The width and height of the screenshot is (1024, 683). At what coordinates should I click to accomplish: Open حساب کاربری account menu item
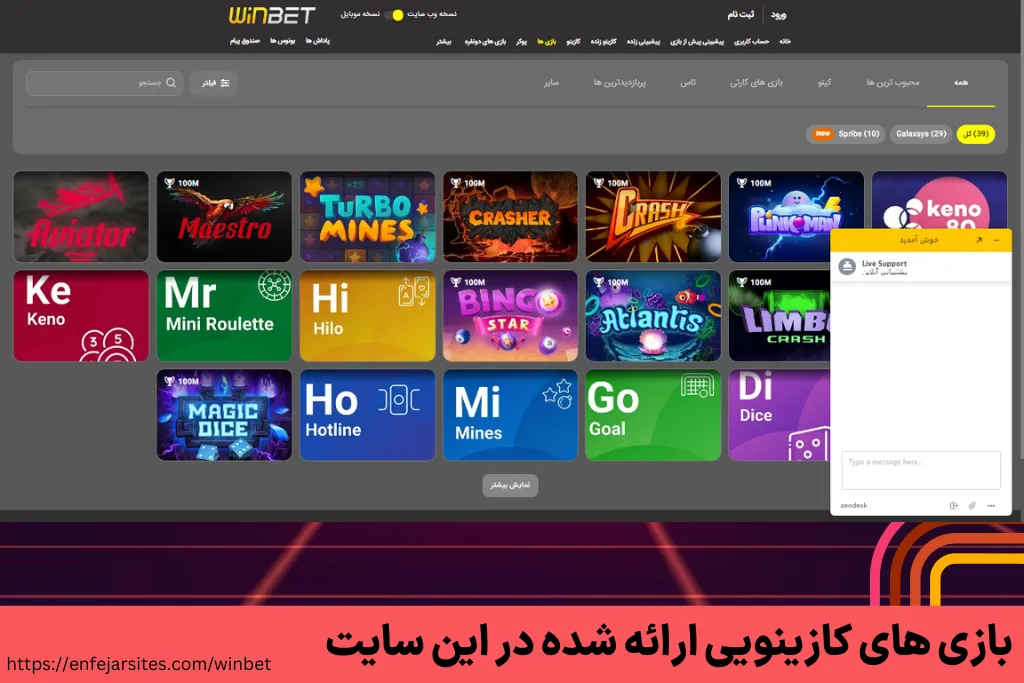tap(751, 42)
